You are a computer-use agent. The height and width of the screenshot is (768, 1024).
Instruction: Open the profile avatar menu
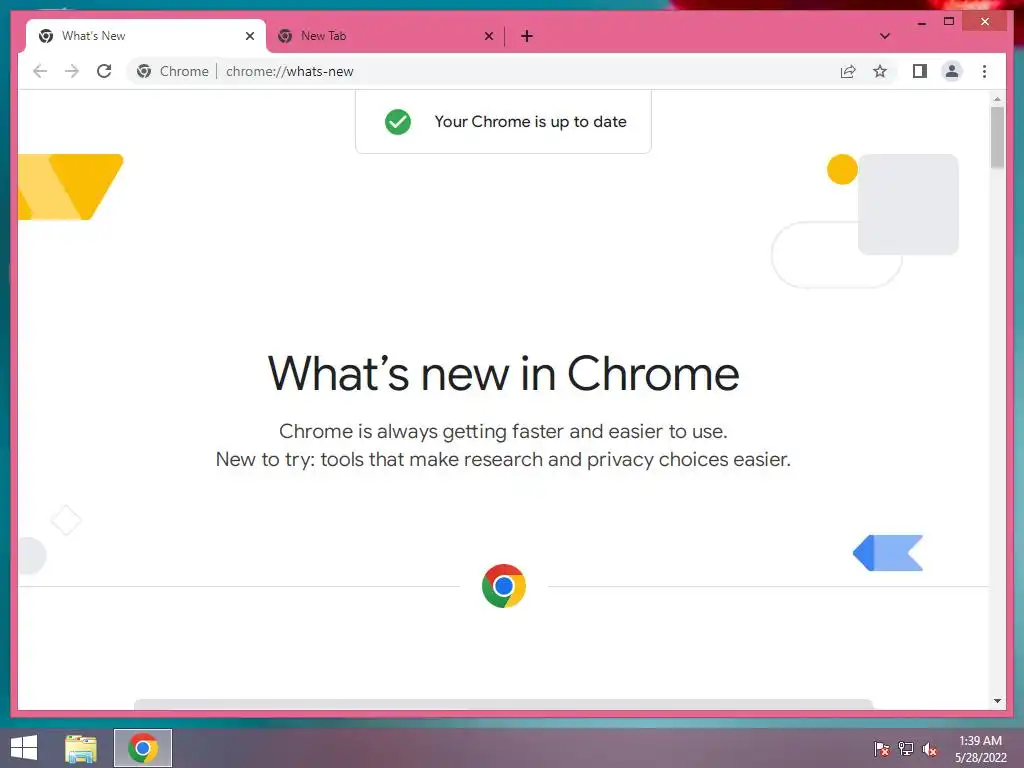tap(952, 71)
